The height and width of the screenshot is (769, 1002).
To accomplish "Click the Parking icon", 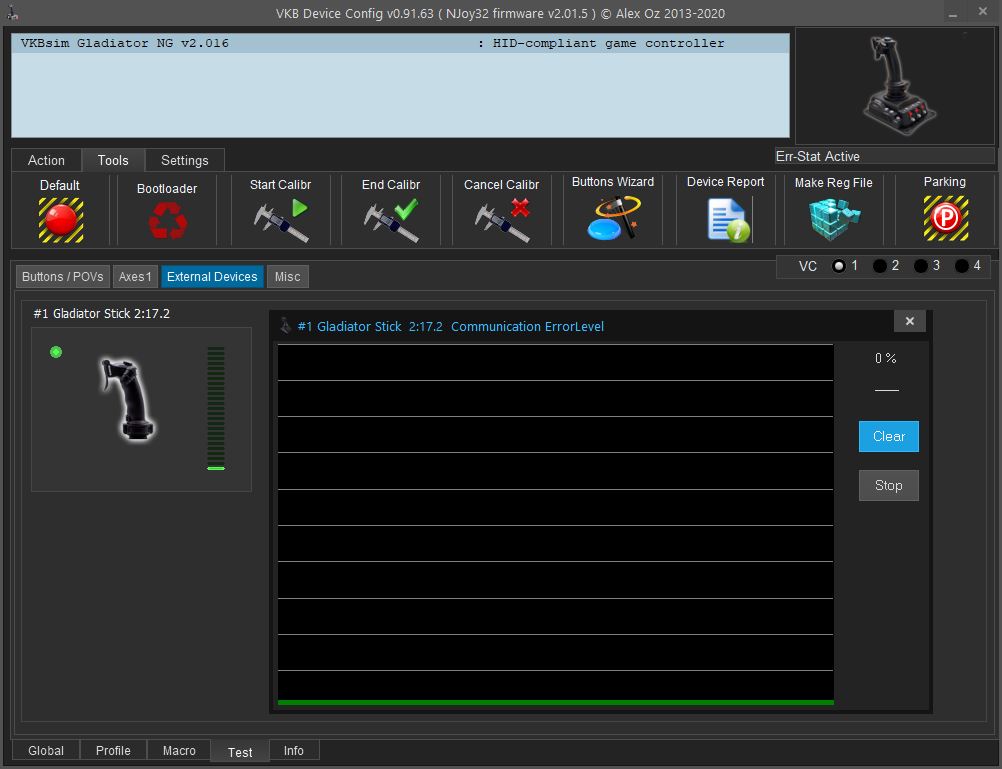I will 946,218.
